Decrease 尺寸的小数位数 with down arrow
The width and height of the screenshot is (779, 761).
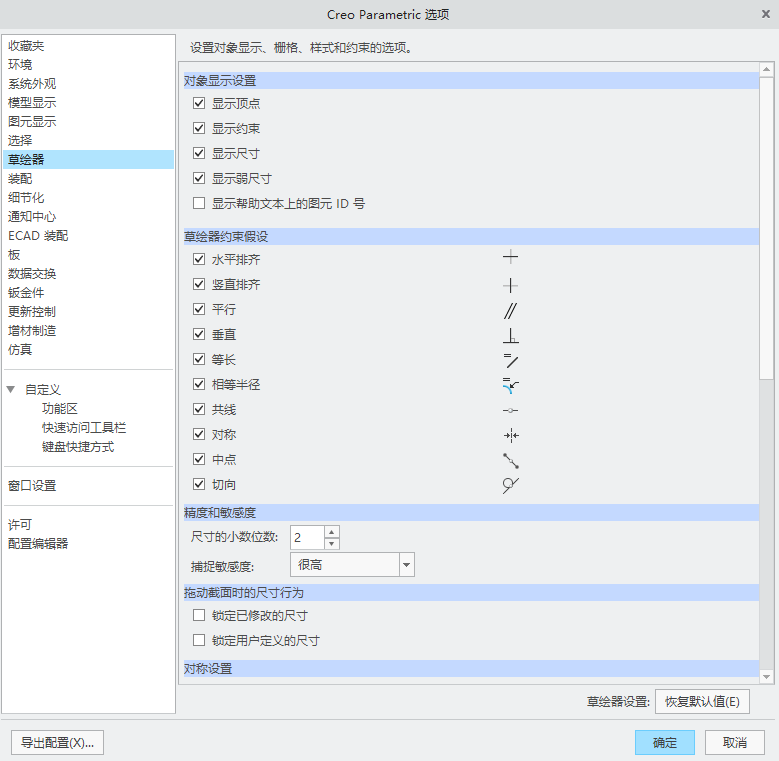coord(332,543)
